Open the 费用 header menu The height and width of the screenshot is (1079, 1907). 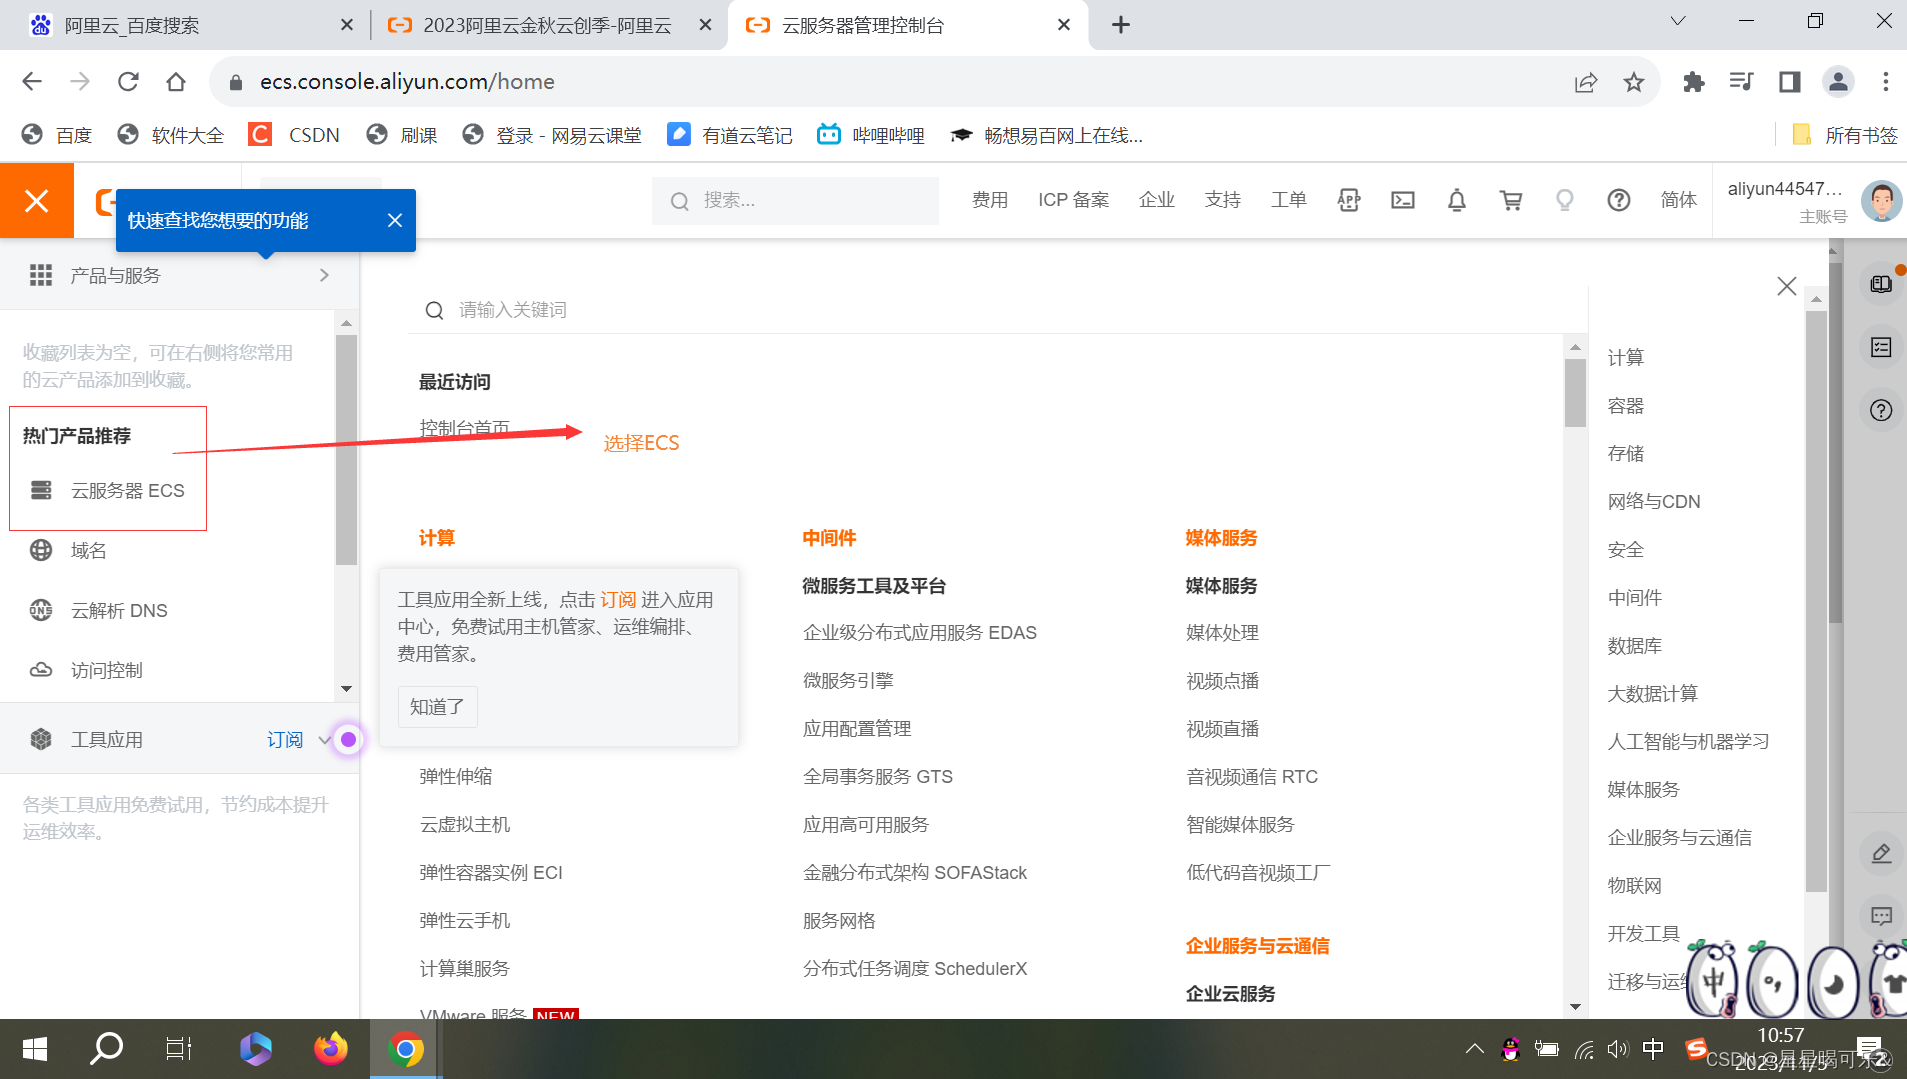[x=990, y=200]
